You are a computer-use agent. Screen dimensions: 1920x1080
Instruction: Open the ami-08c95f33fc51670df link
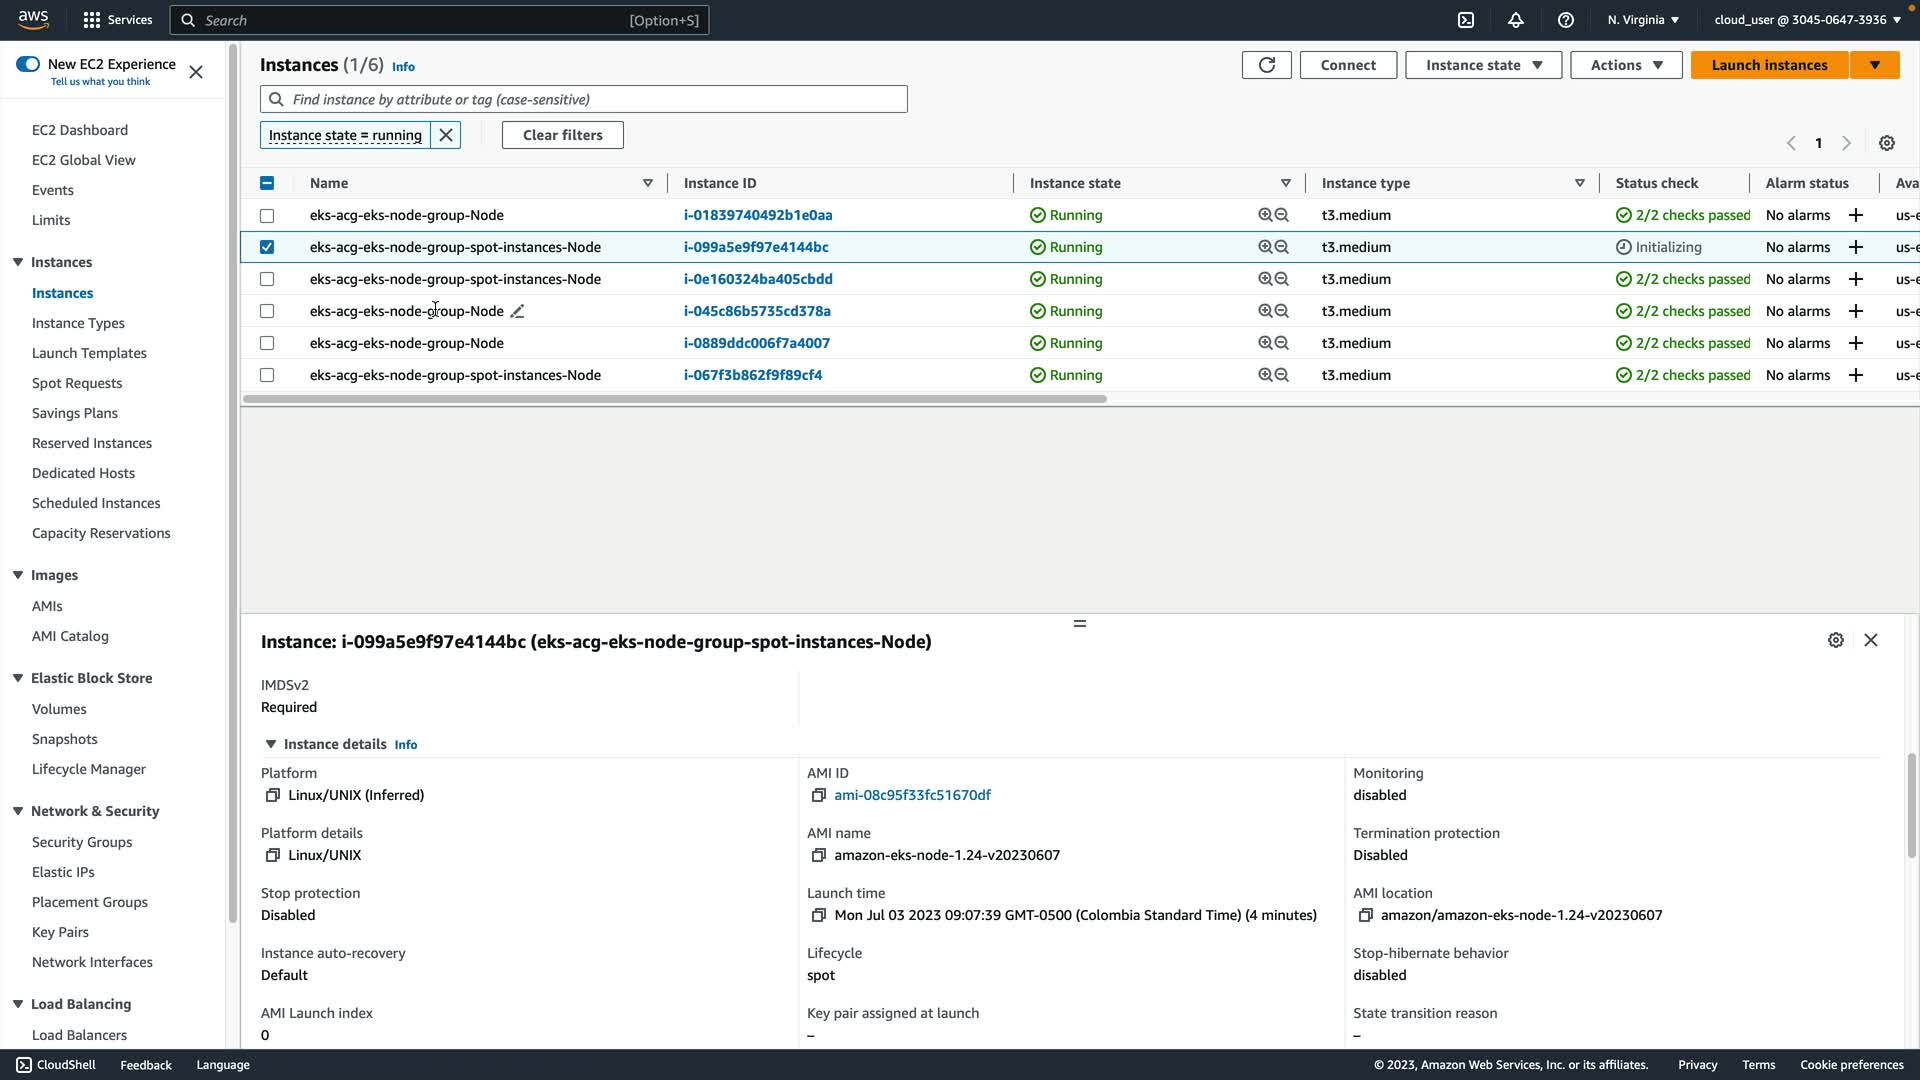pyautogui.click(x=912, y=795)
